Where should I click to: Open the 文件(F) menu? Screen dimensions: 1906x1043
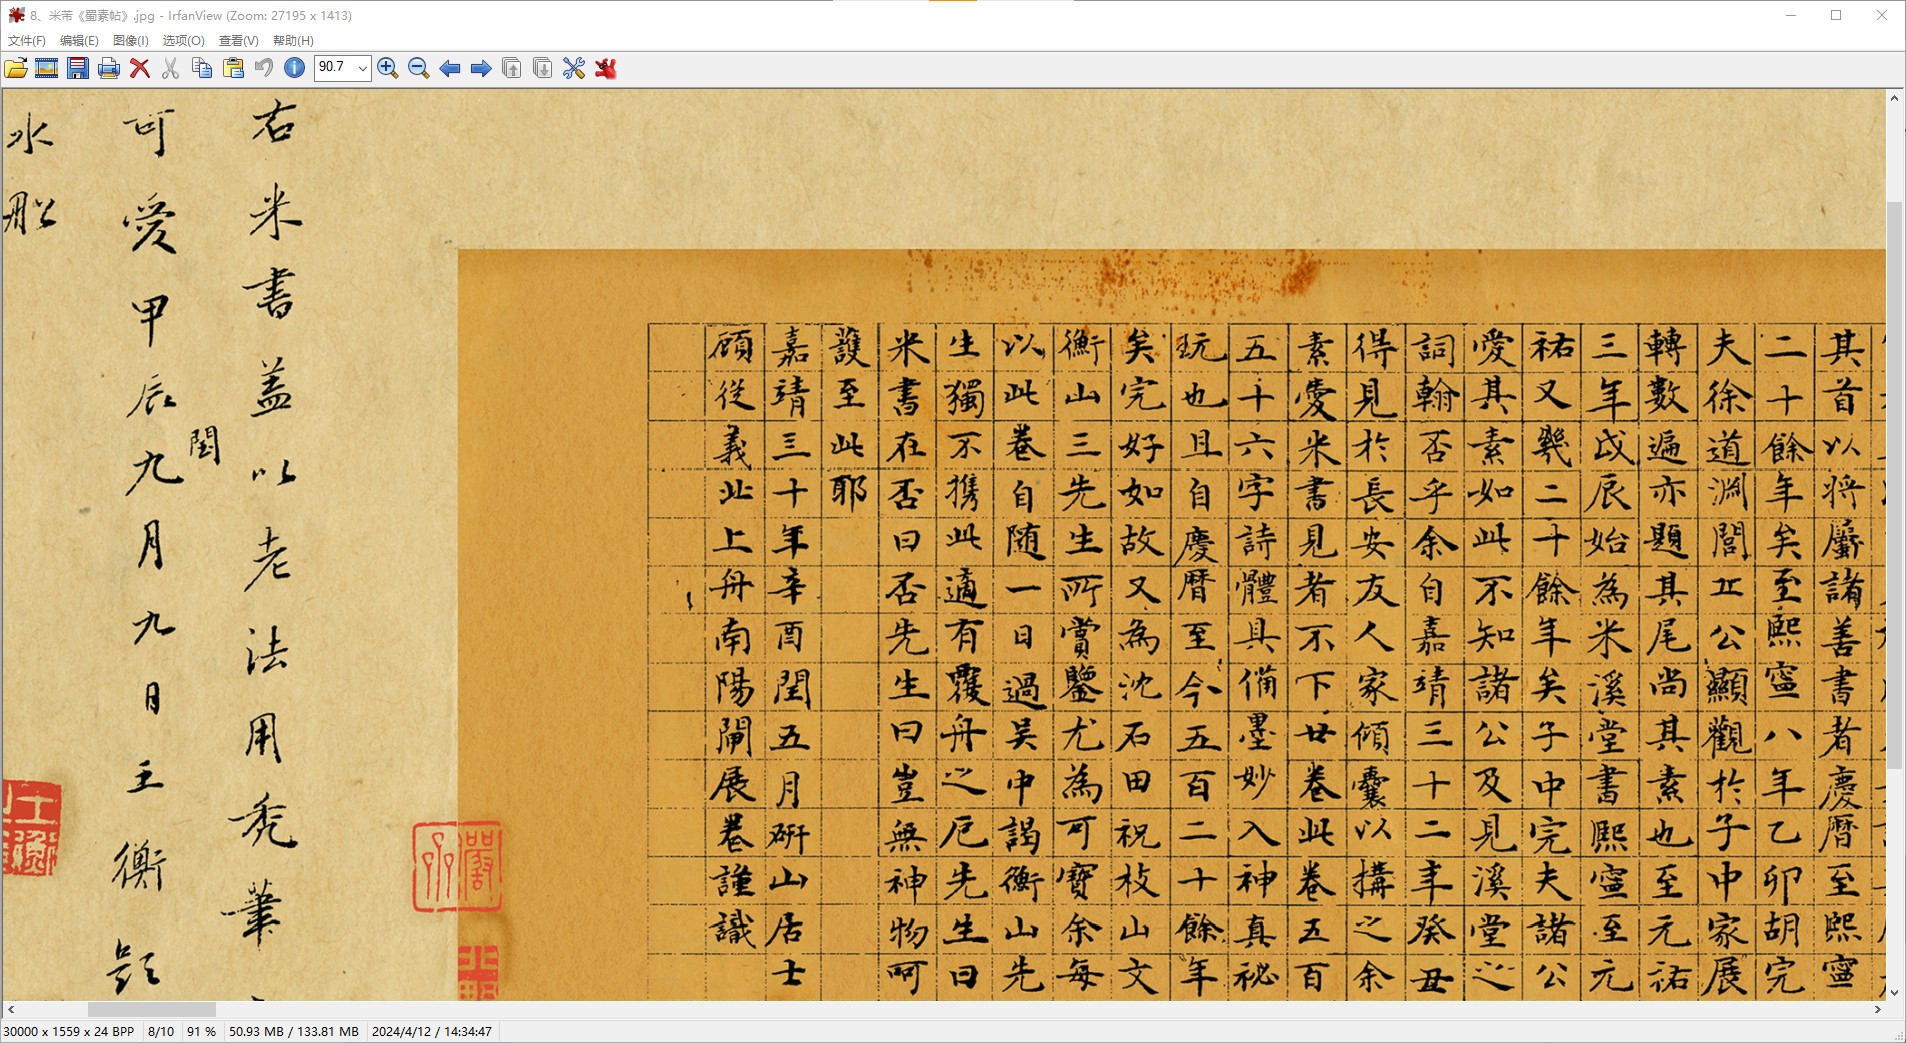pos(27,41)
